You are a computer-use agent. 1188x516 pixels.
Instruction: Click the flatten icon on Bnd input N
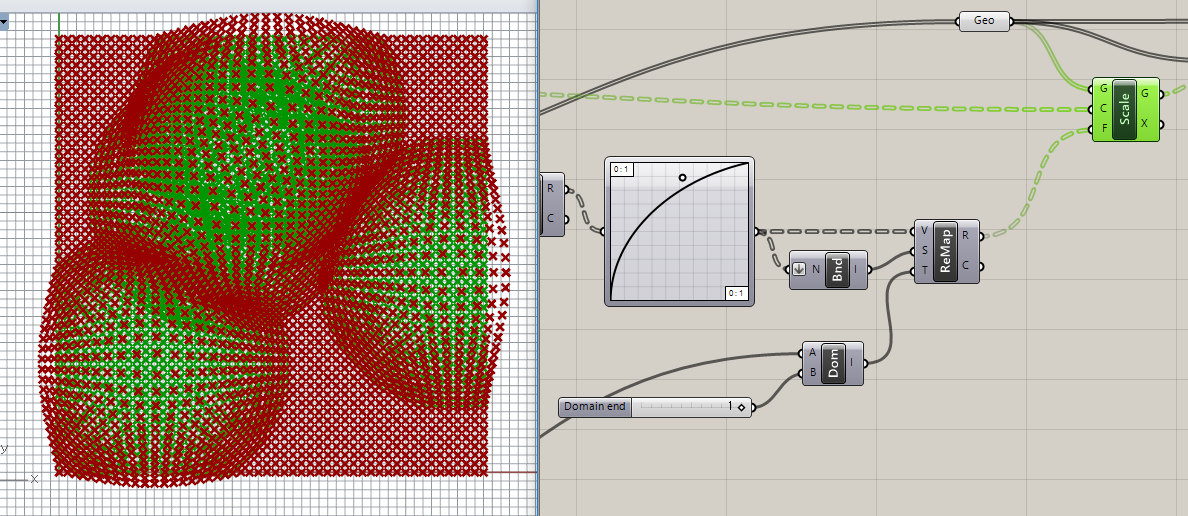(798, 269)
